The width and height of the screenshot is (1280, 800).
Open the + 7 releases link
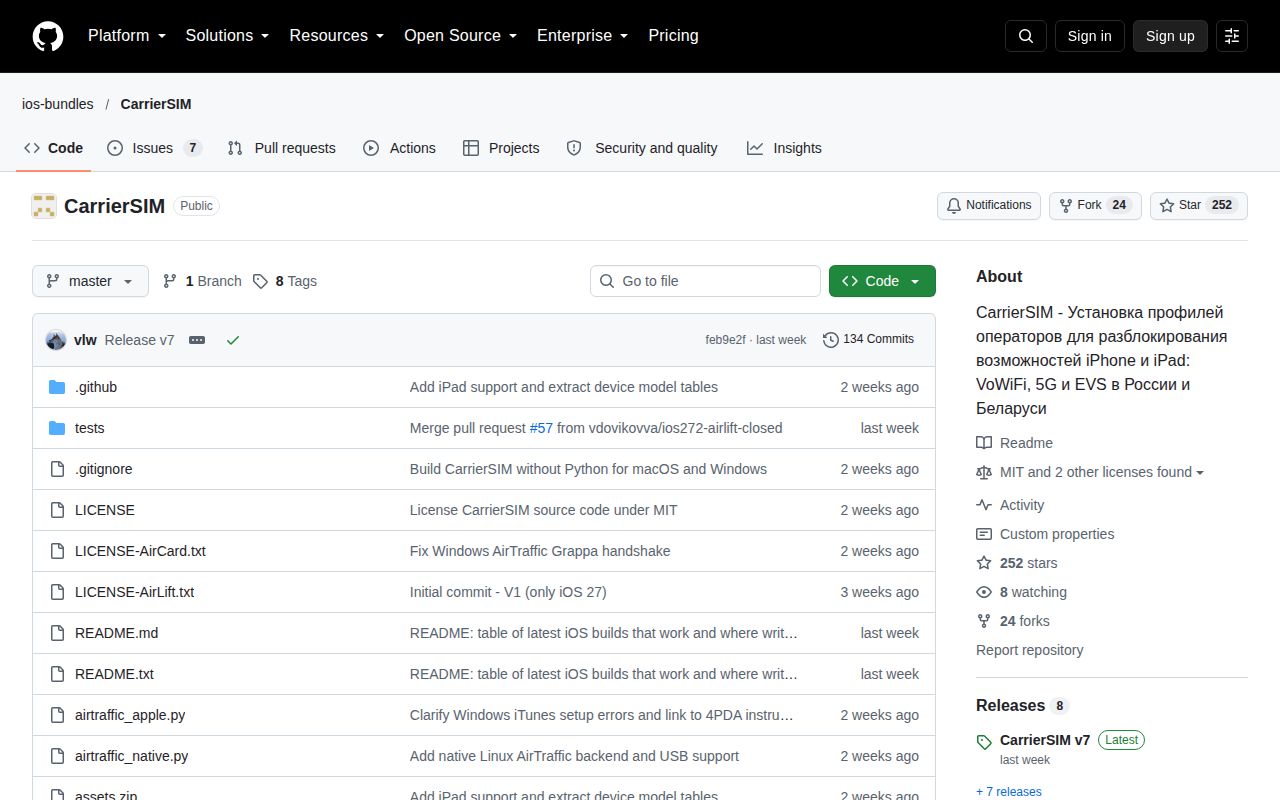(x=1009, y=792)
